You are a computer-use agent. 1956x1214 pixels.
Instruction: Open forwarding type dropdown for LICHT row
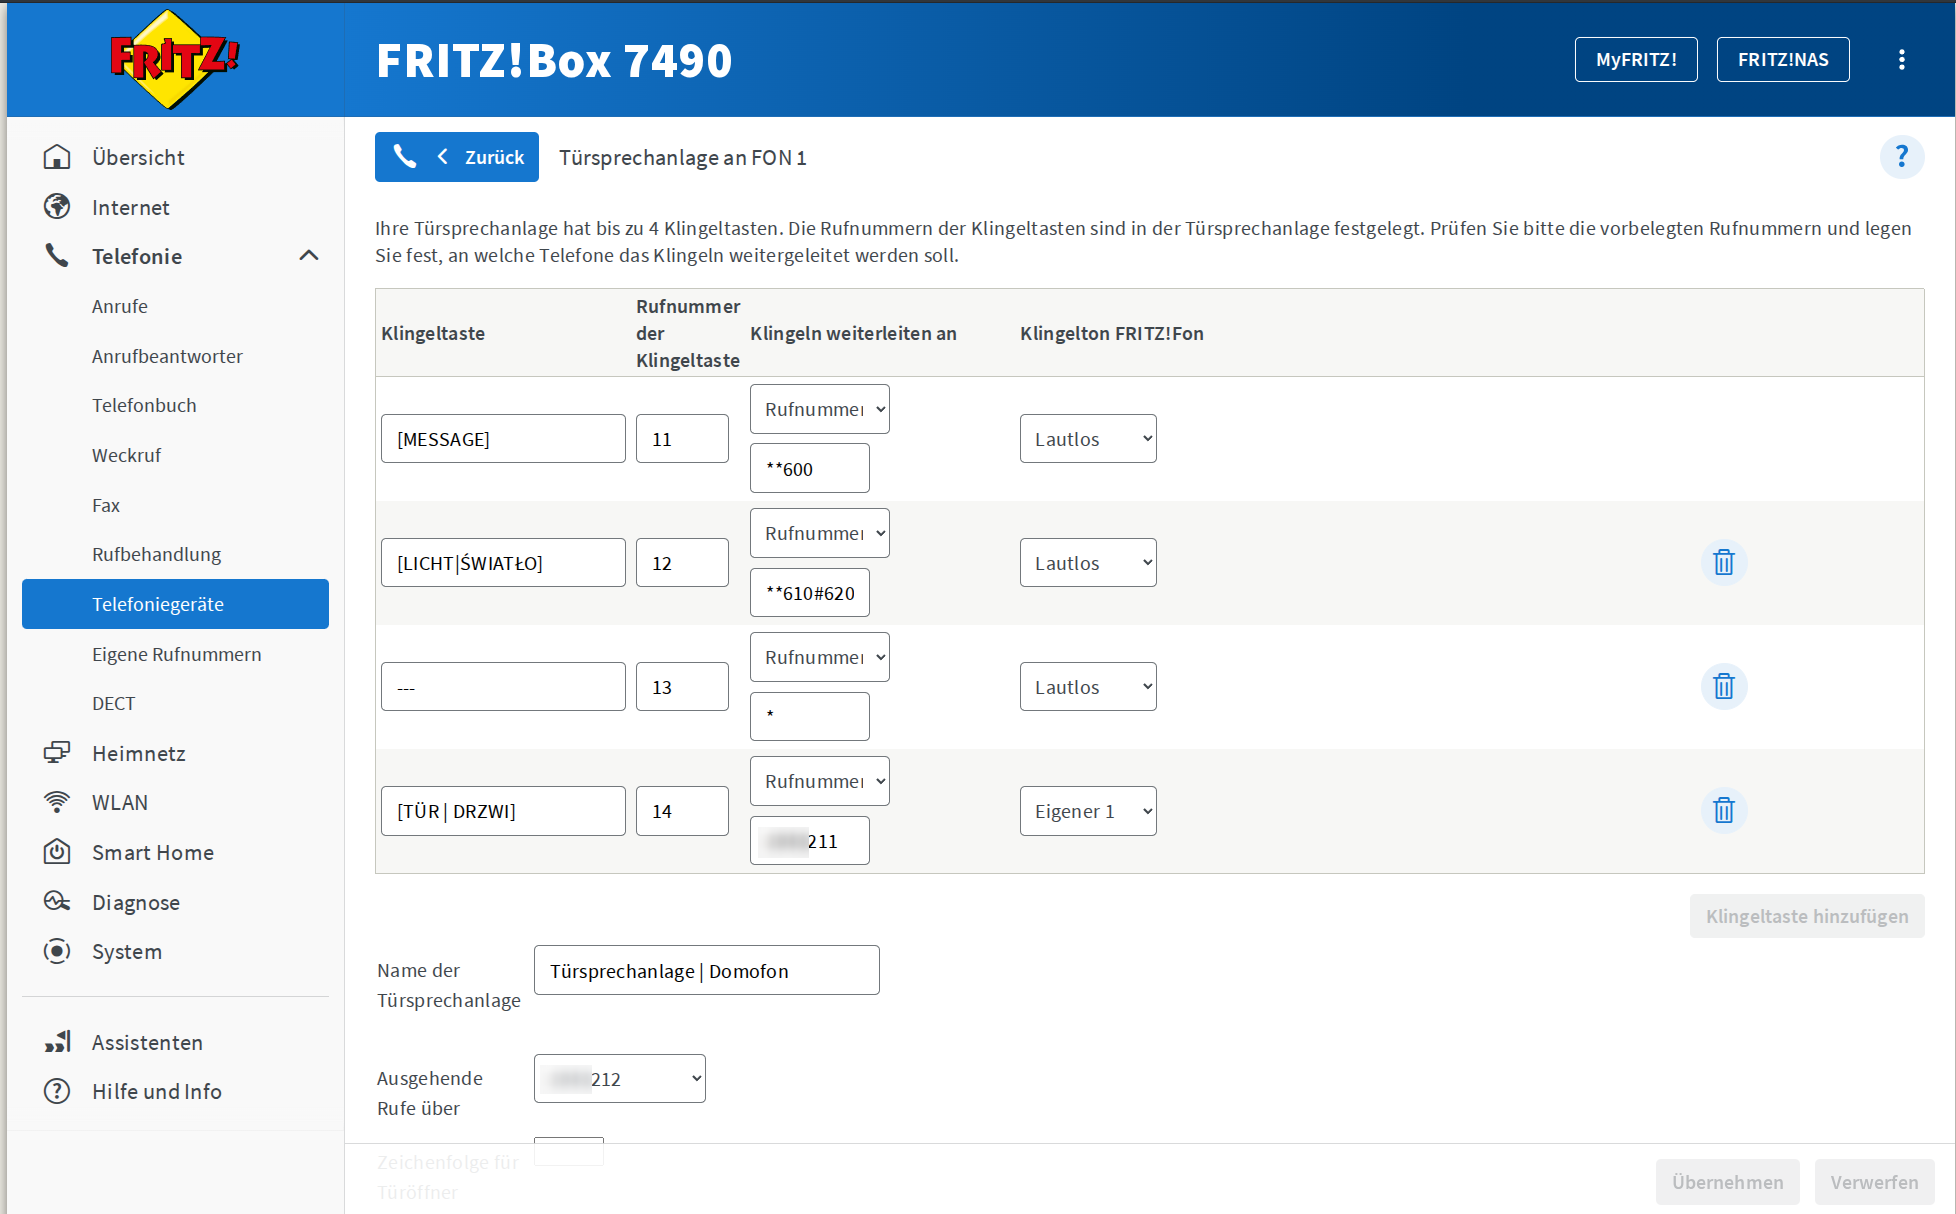(x=820, y=533)
